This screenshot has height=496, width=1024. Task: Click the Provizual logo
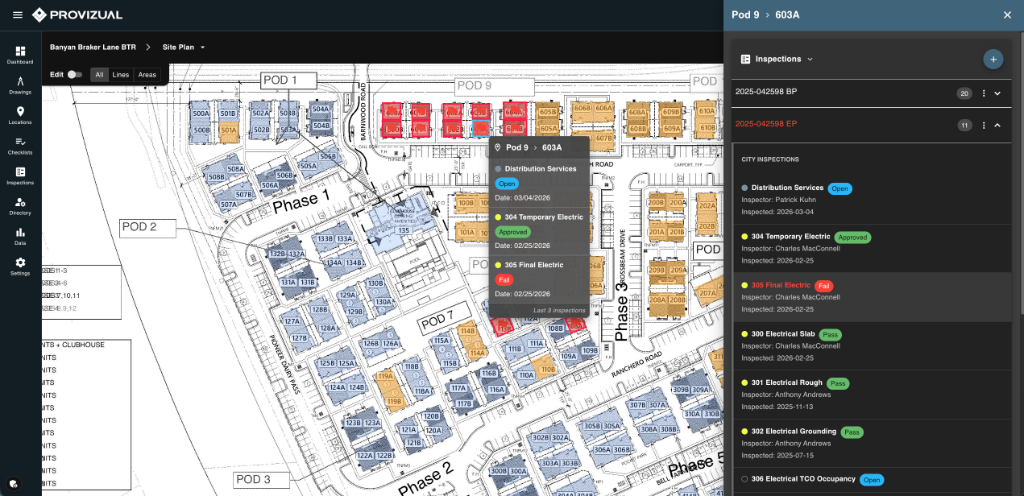coord(77,15)
